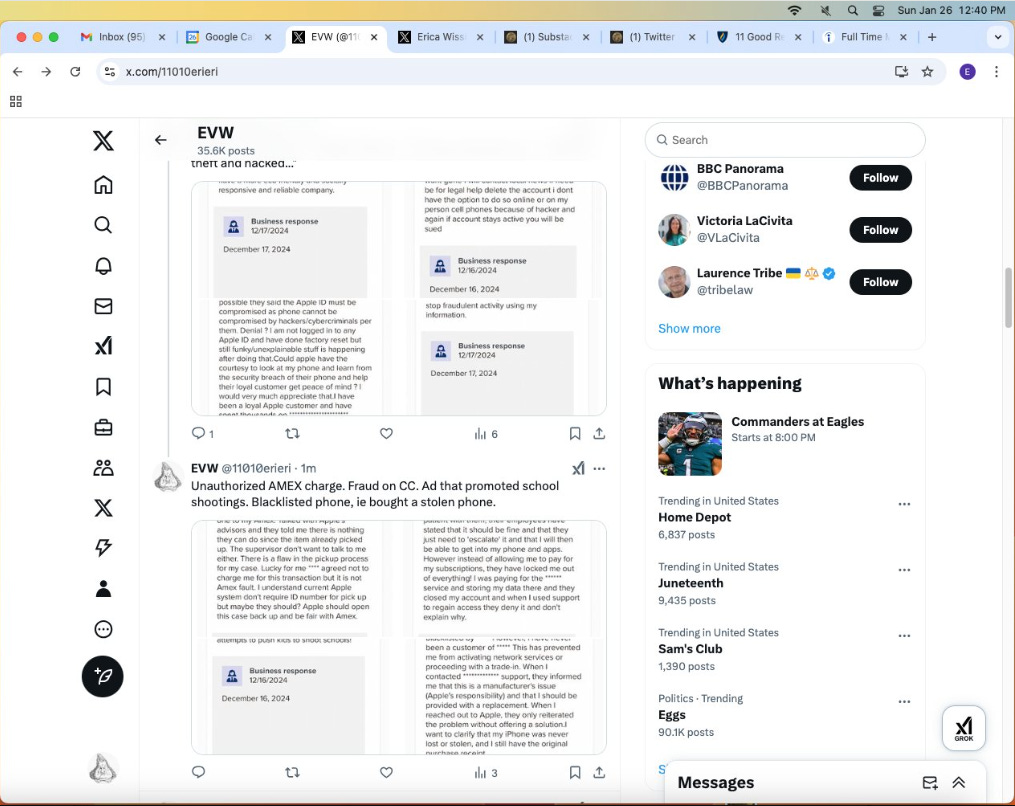
Task: Open EVW avatar on AMEX post
Action: click(168, 477)
